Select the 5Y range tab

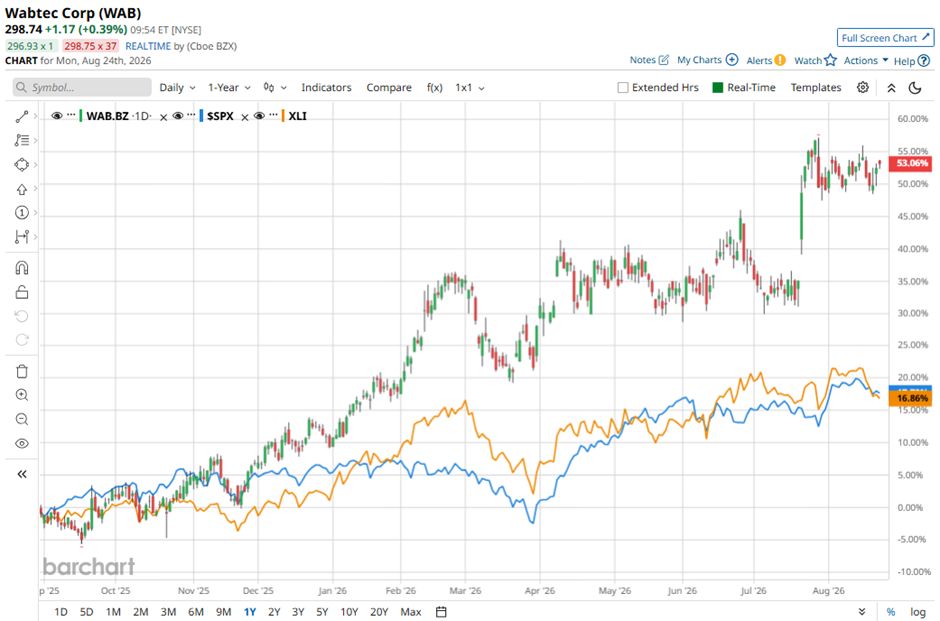click(323, 612)
